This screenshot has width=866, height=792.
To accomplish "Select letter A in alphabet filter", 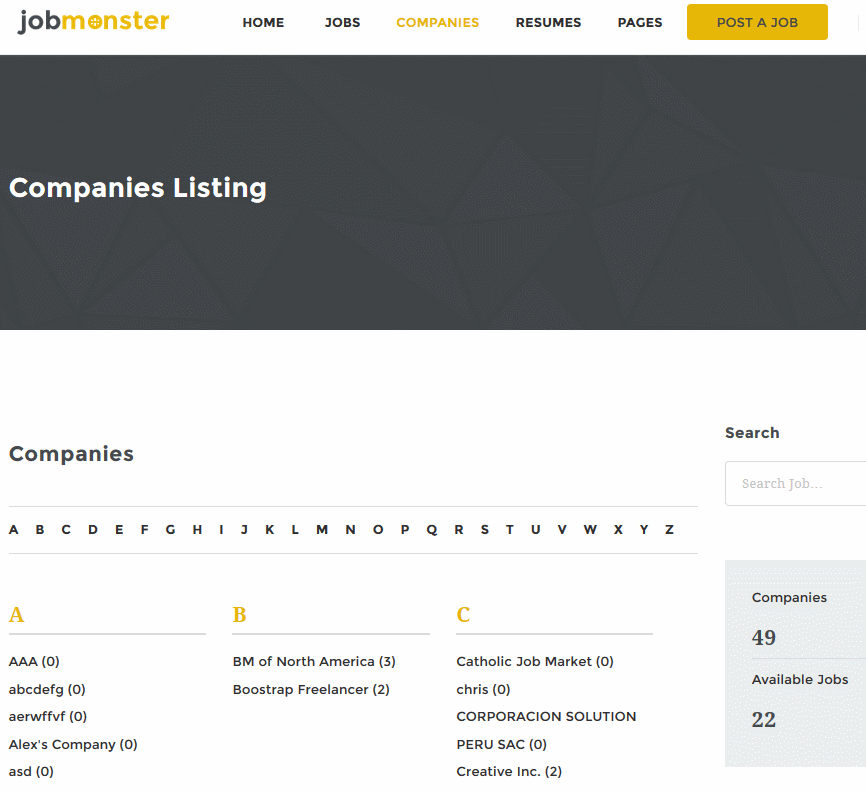I will pos(14,530).
